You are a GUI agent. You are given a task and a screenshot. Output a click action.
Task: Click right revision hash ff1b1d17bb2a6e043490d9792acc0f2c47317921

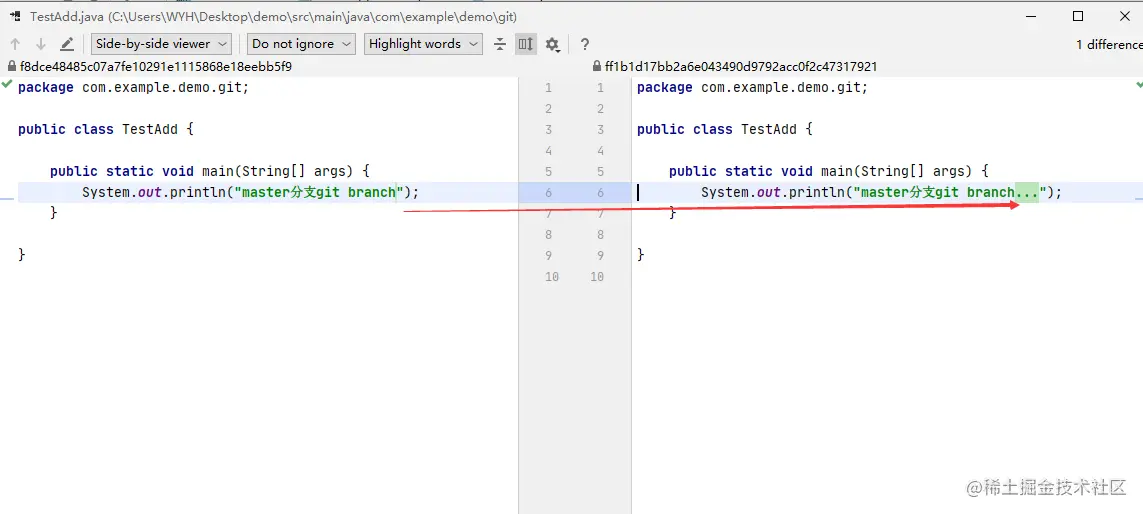741,66
